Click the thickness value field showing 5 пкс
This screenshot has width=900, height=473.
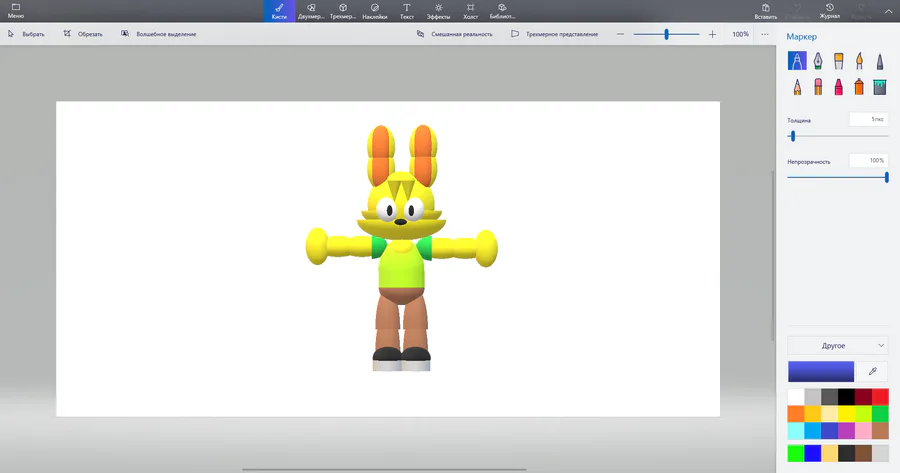pos(869,119)
